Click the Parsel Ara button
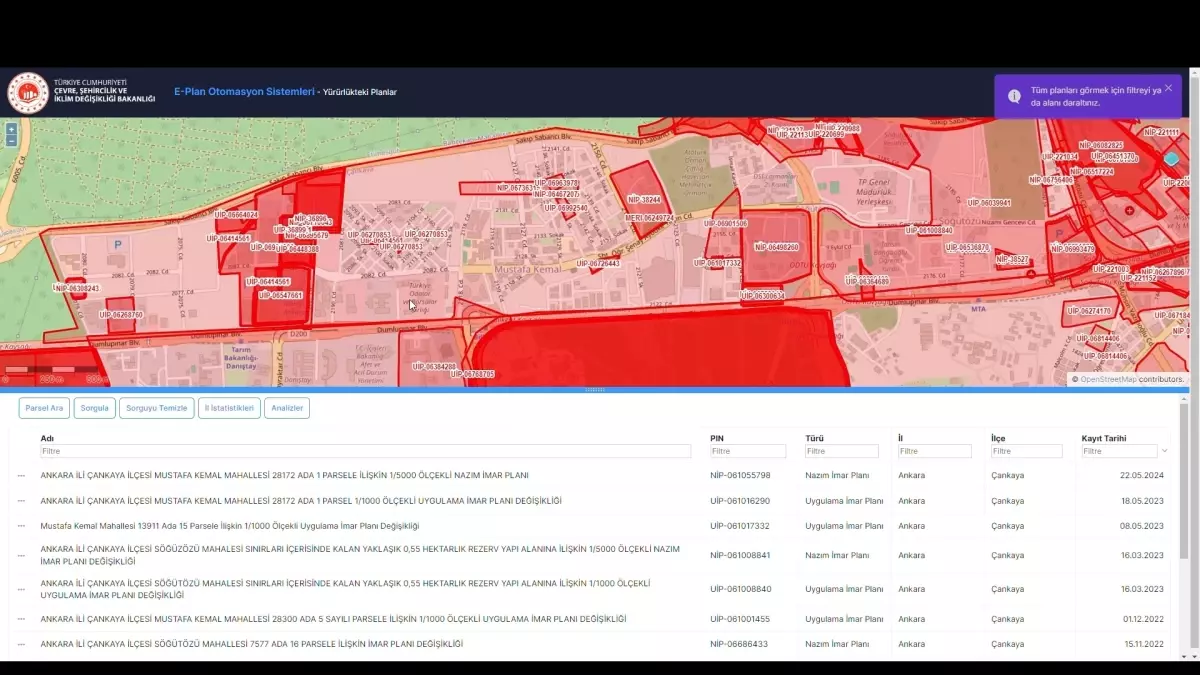 pos(43,407)
